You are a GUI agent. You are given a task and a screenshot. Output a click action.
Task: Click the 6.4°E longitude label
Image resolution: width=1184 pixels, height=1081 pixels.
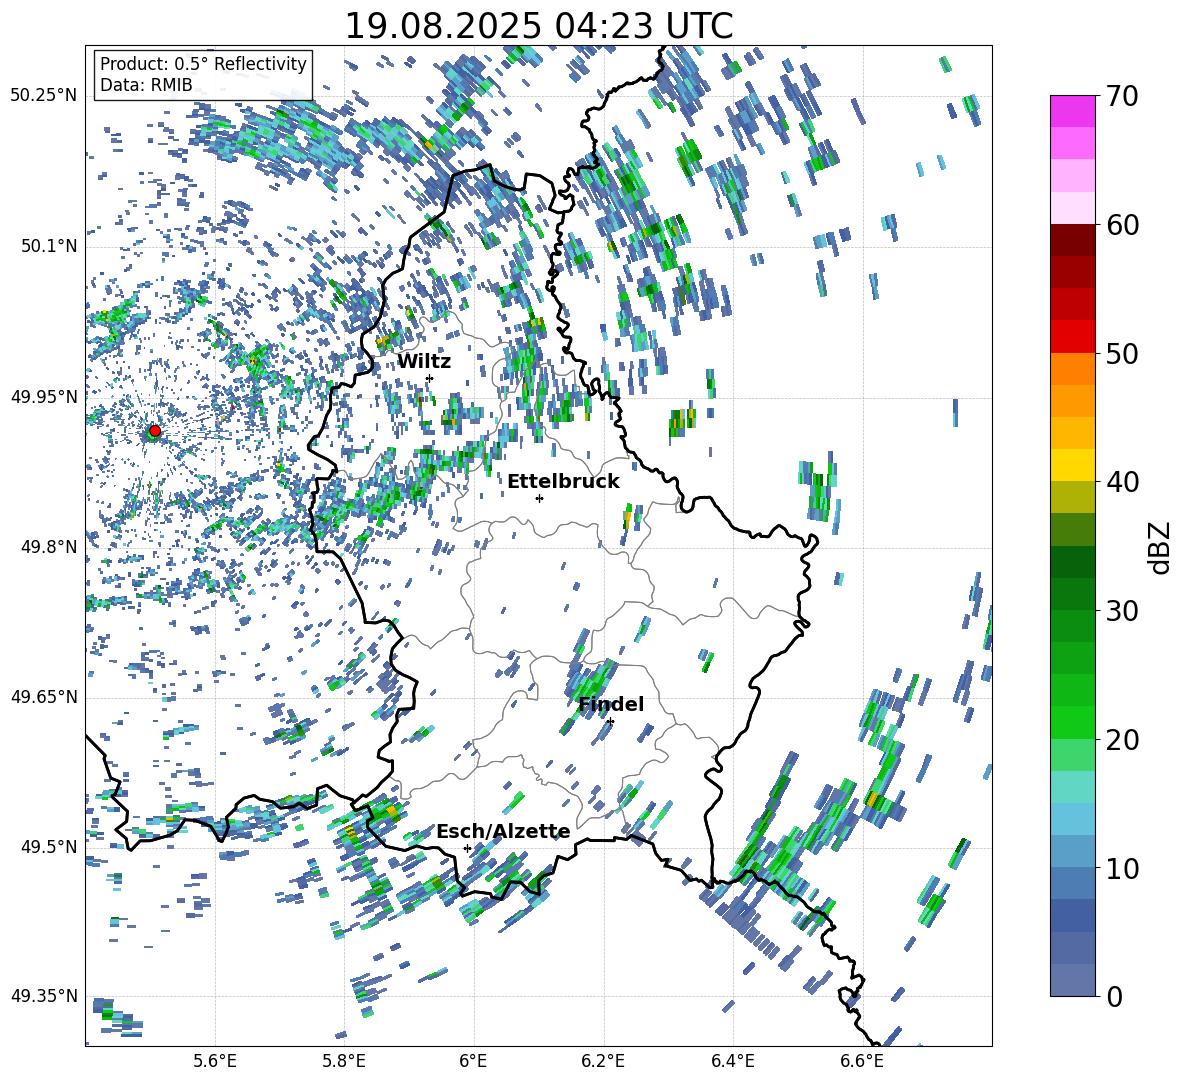[x=732, y=1061]
